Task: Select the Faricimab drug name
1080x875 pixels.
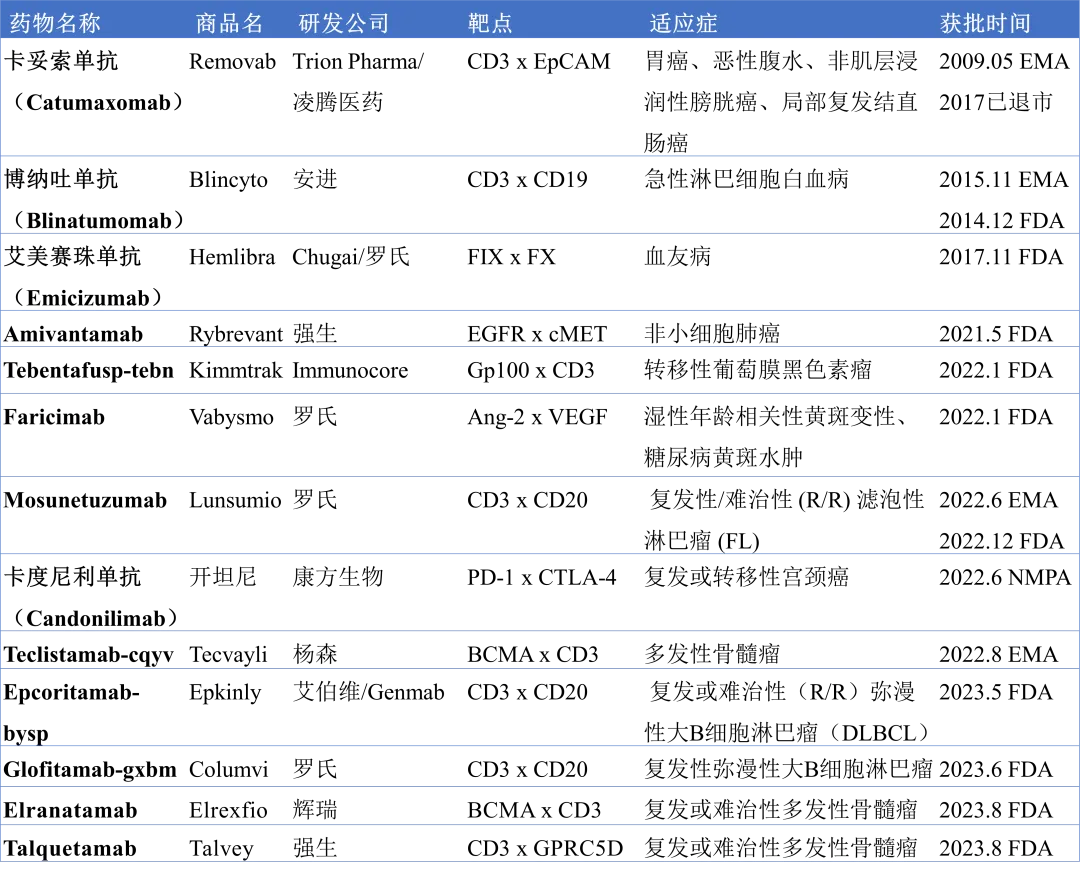Action: point(54,417)
